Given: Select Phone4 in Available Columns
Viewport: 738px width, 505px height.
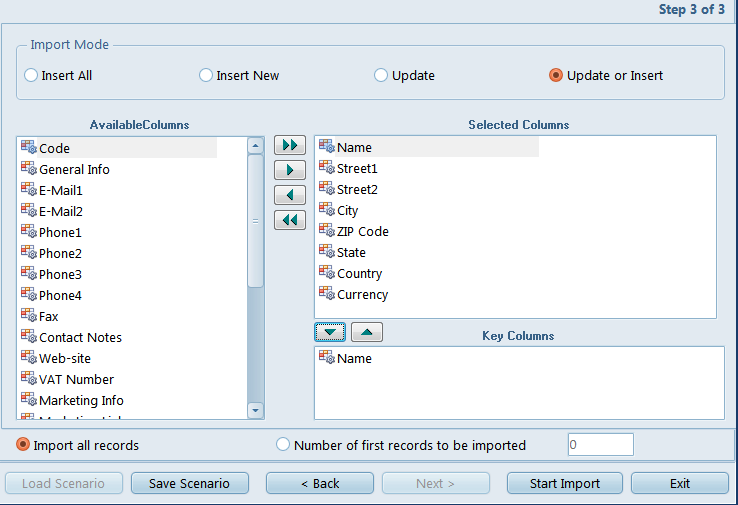Looking at the screenshot, I should [x=60, y=296].
